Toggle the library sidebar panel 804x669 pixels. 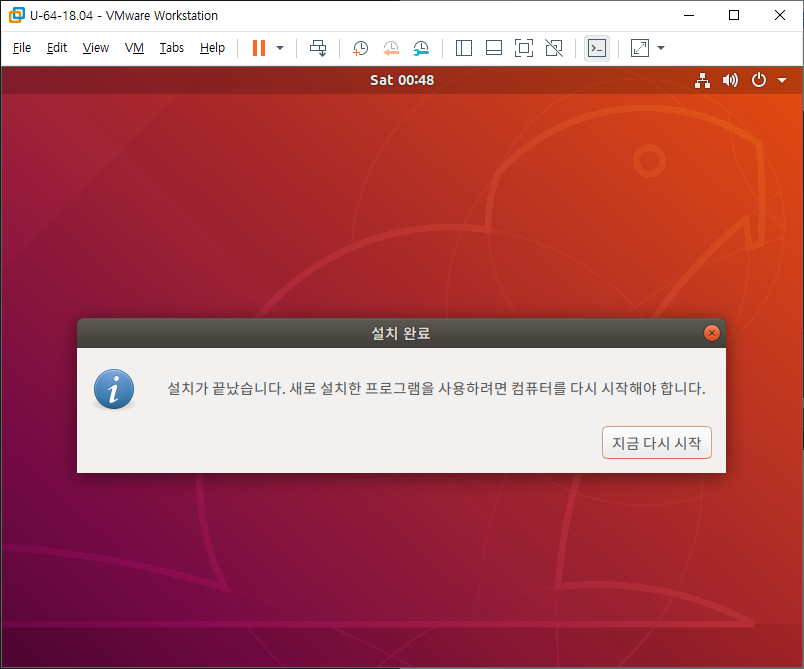pyautogui.click(x=464, y=48)
